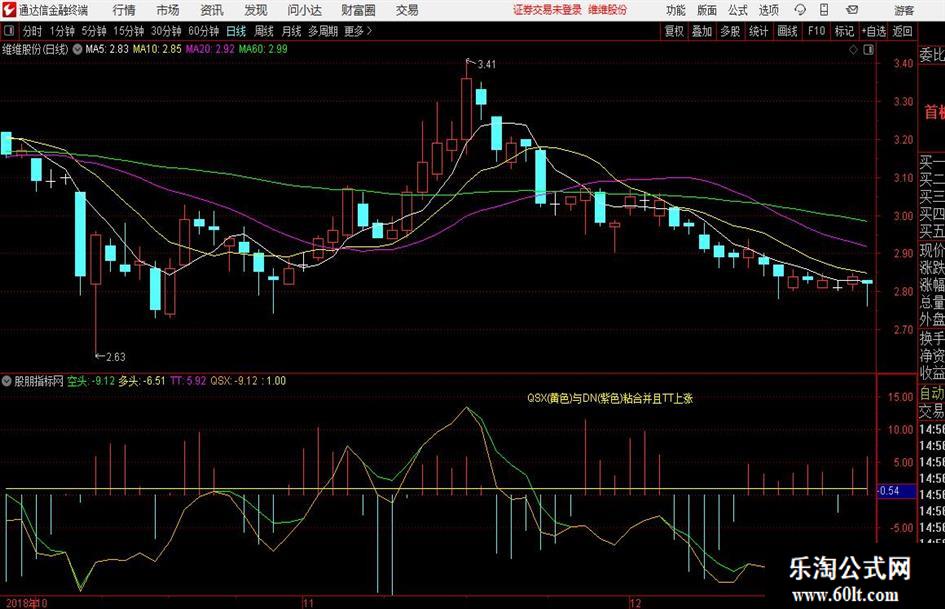Click the diamond icon above the price axis
The image size is (945, 609).
click(x=853, y=49)
